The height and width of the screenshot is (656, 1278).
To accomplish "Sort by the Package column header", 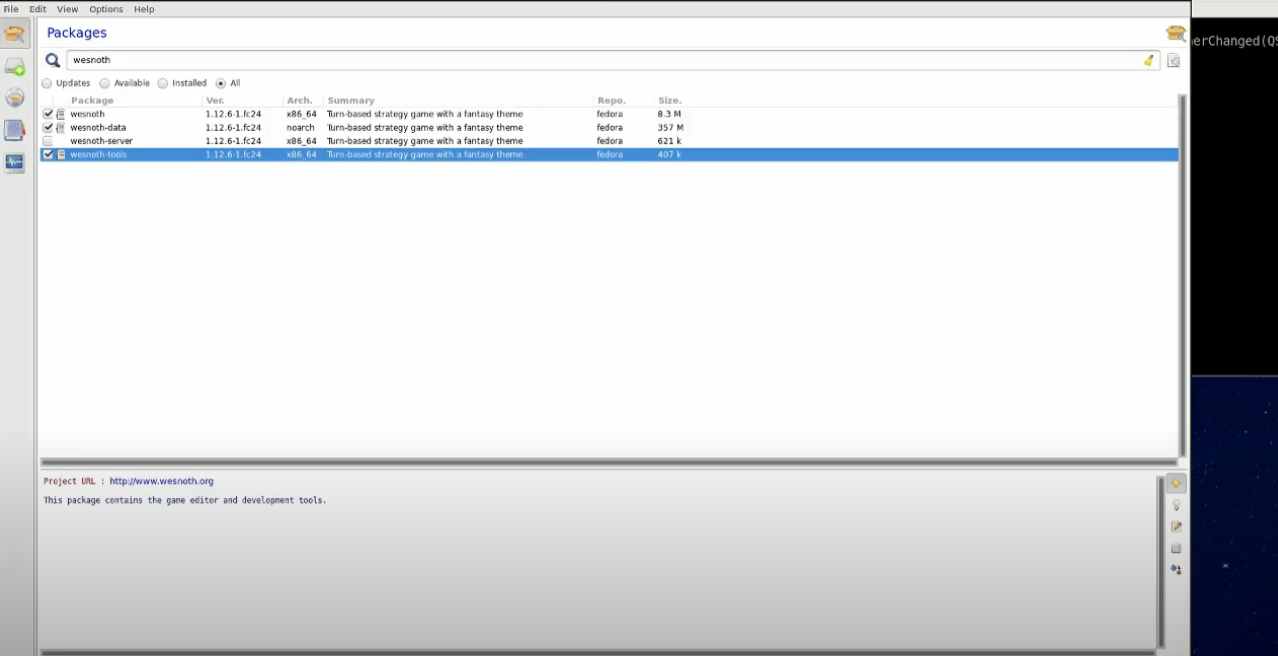I will pos(92,101).
